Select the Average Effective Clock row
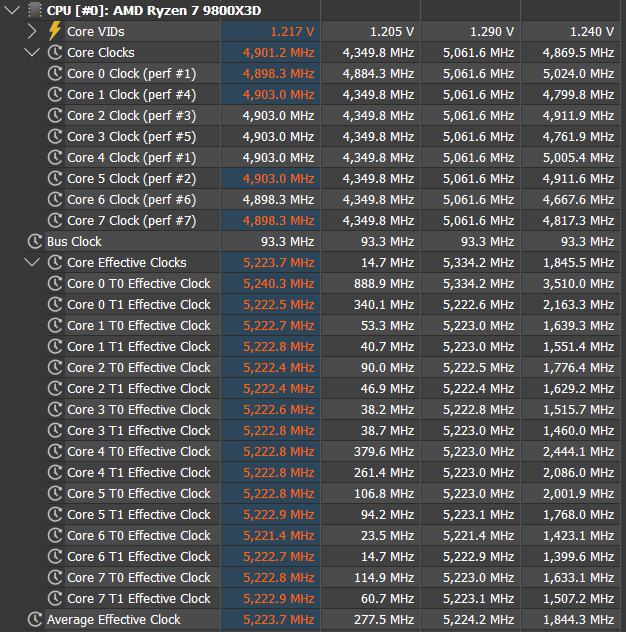The height and width of the screenshot is (632, 626). (322, 620)
